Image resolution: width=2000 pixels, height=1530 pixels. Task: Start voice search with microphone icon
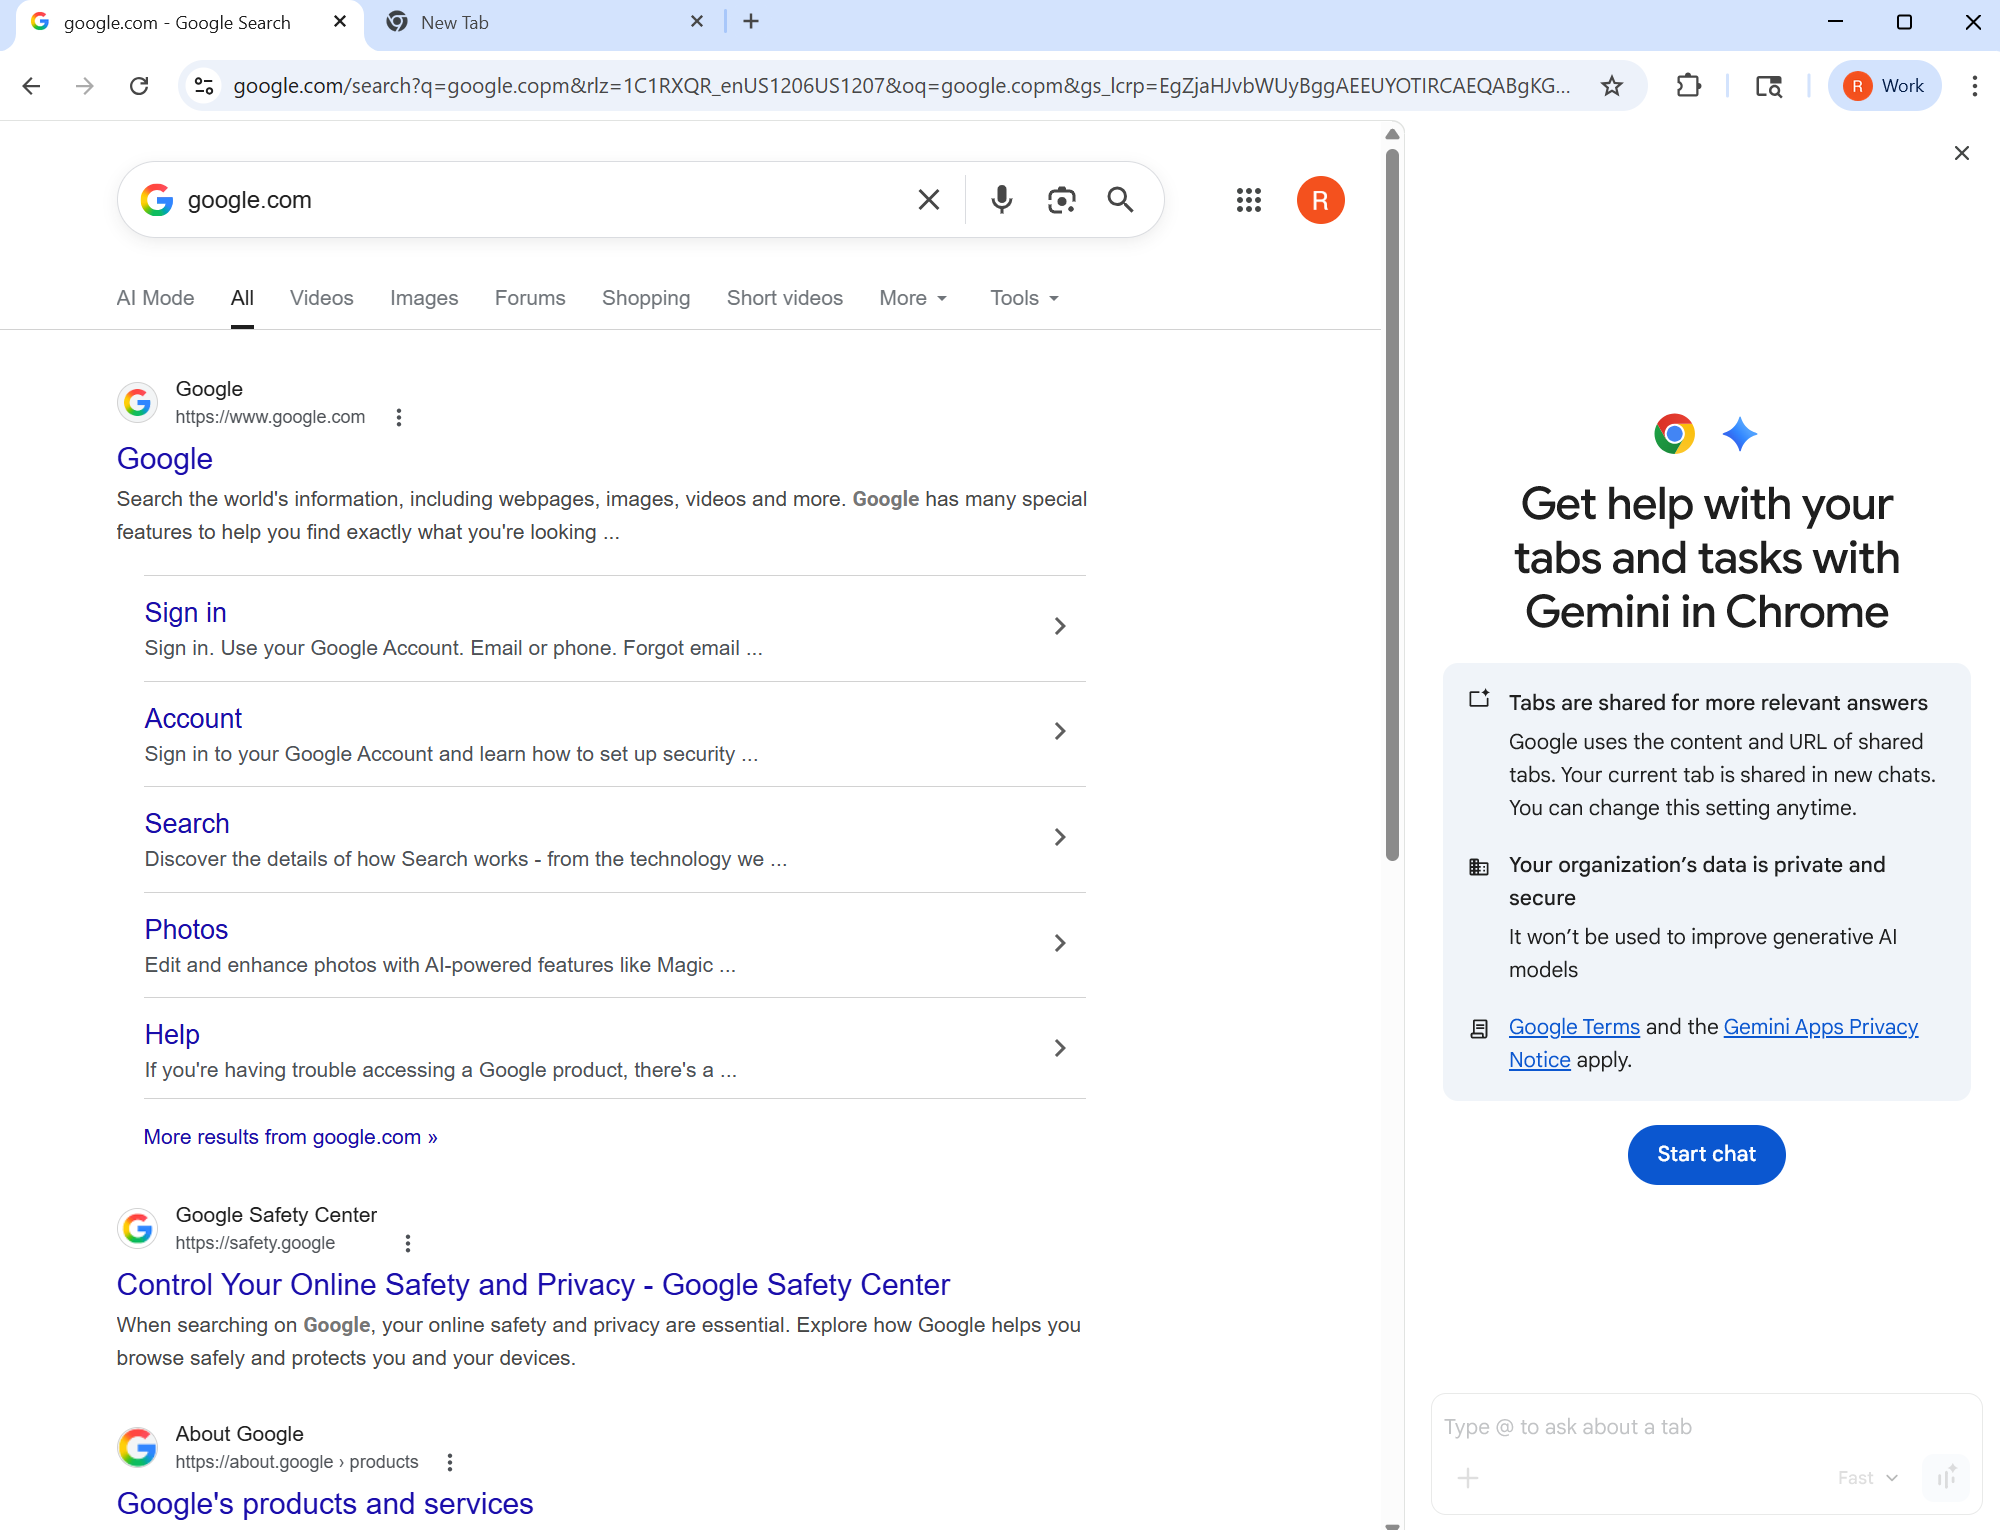tap(1001, 200)
